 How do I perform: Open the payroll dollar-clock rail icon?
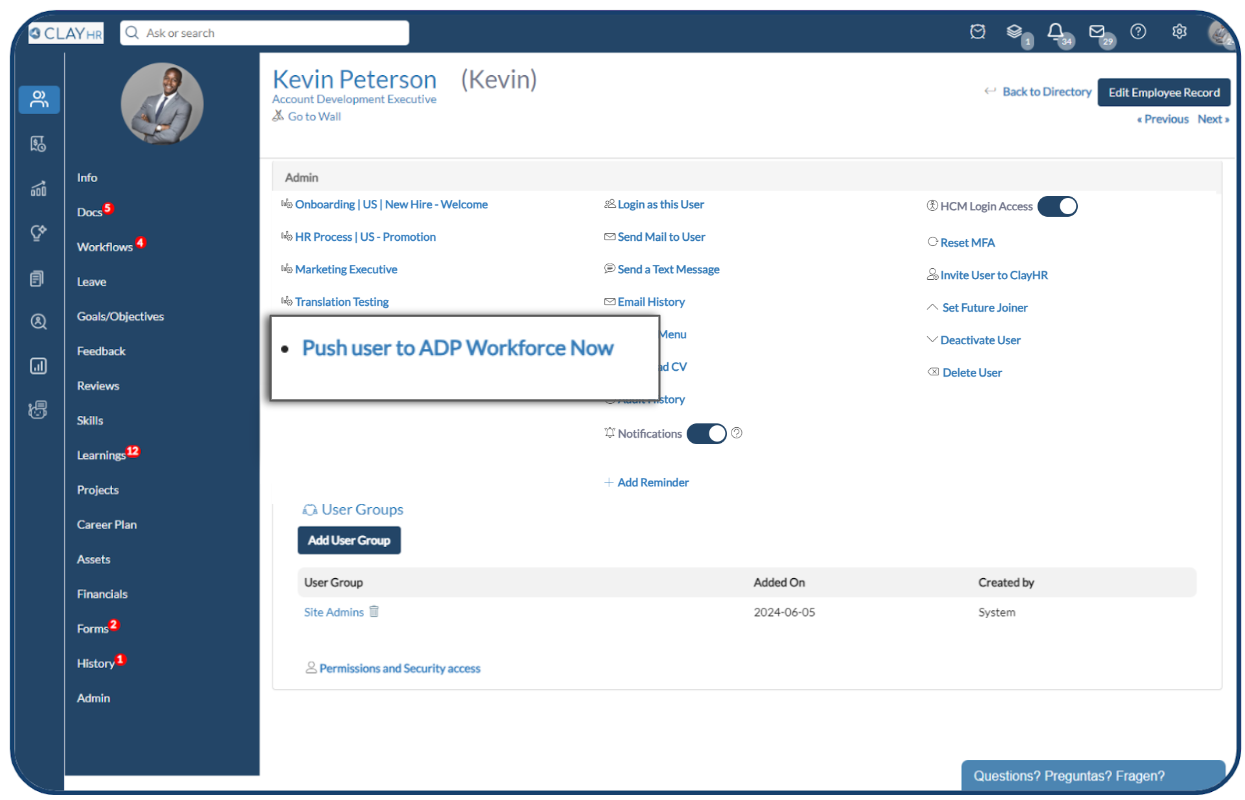point(38,144)
